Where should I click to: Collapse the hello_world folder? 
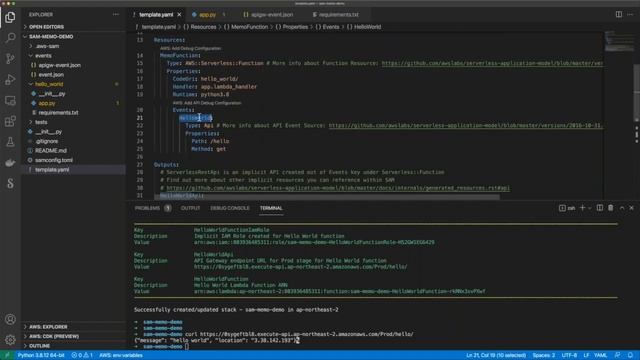[49, 84]
